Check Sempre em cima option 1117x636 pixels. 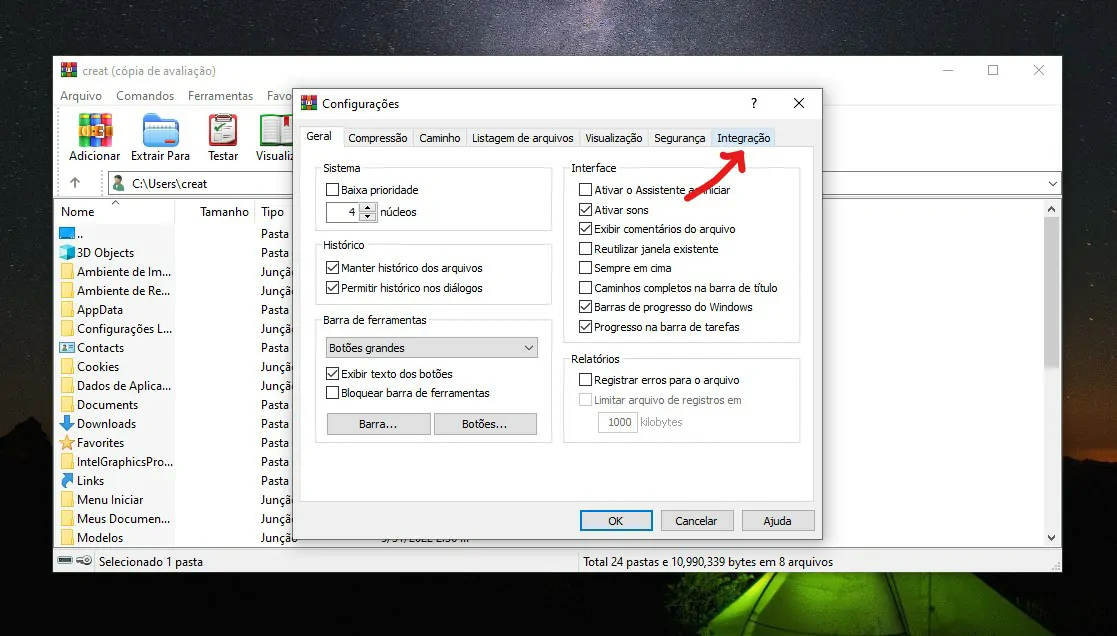(x=586, y=268)
